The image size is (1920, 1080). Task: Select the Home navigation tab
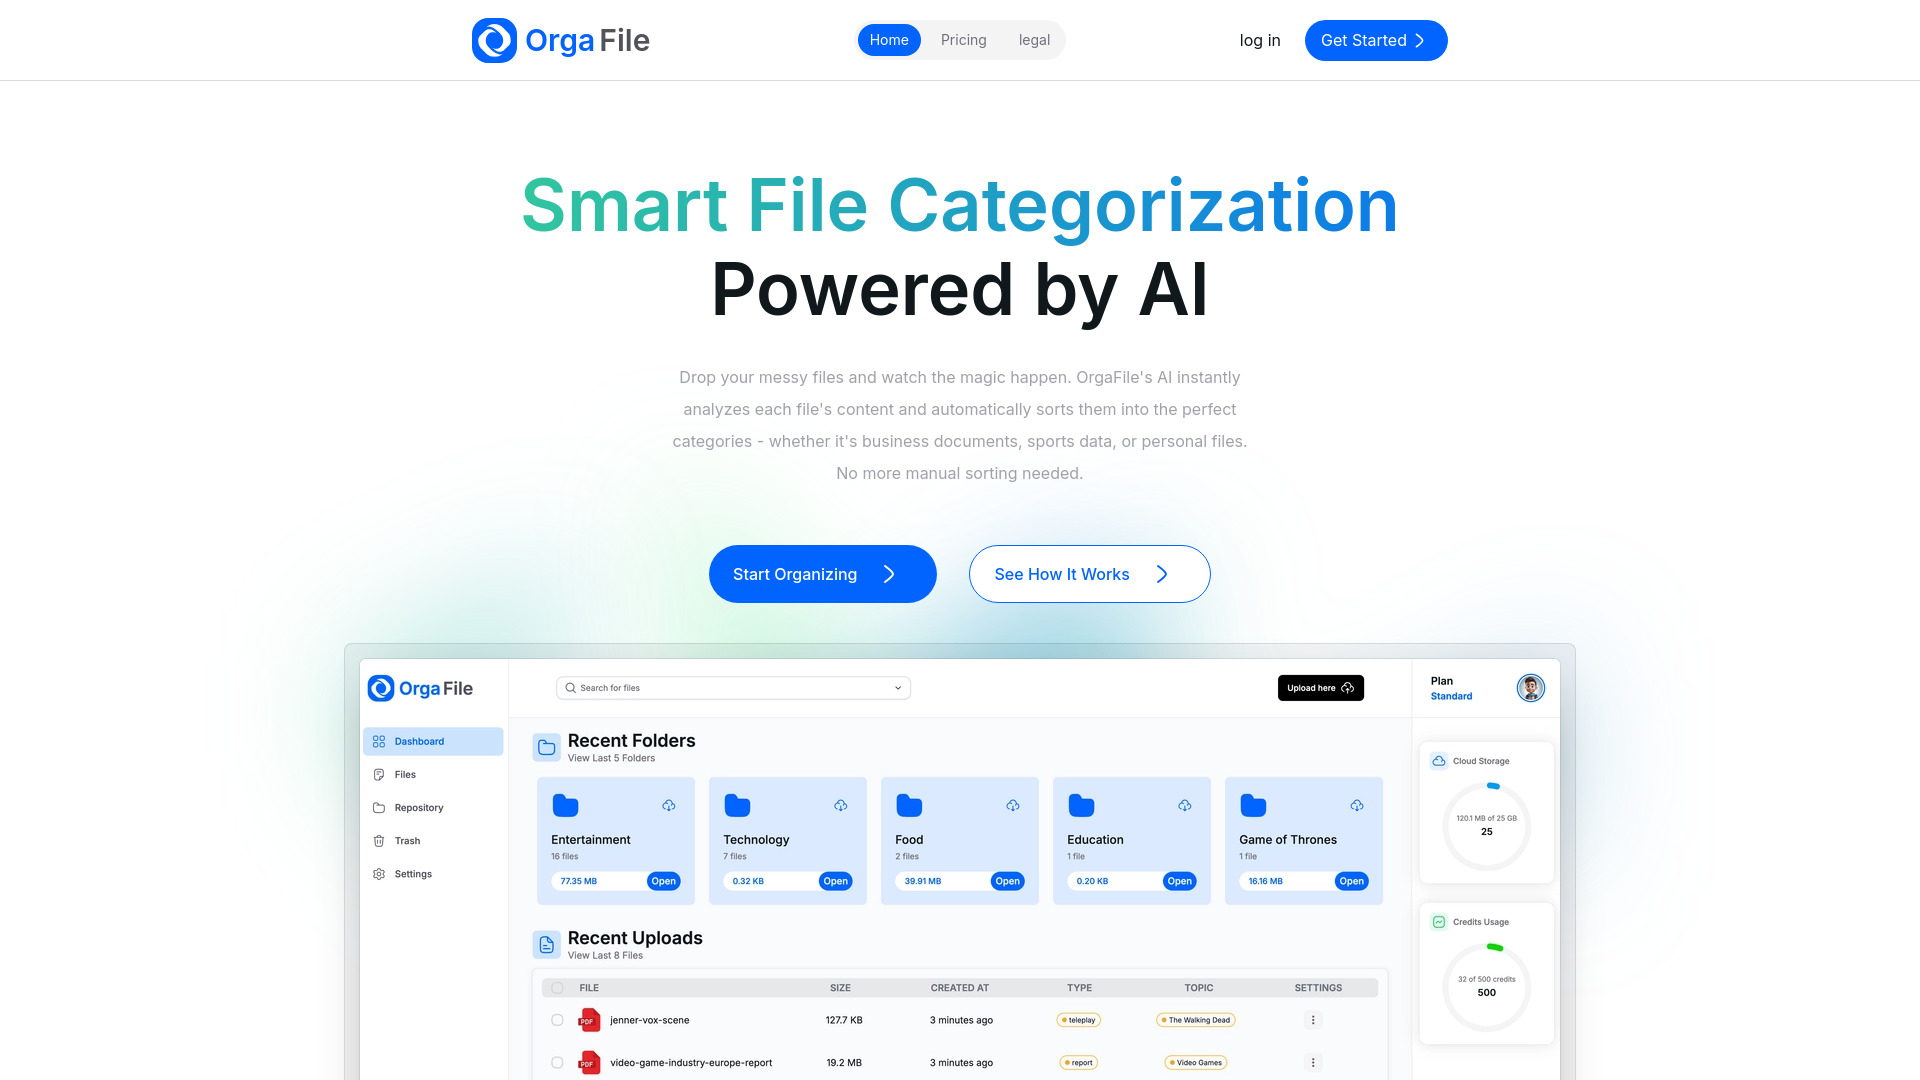889,40
